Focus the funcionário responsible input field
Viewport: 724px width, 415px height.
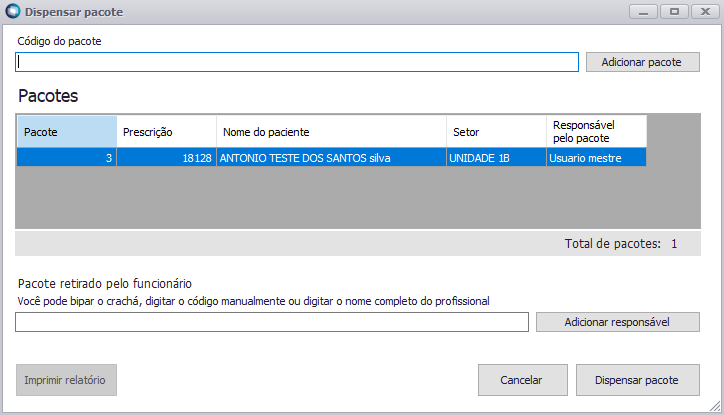pyautogui.click(x=272, y=322)
